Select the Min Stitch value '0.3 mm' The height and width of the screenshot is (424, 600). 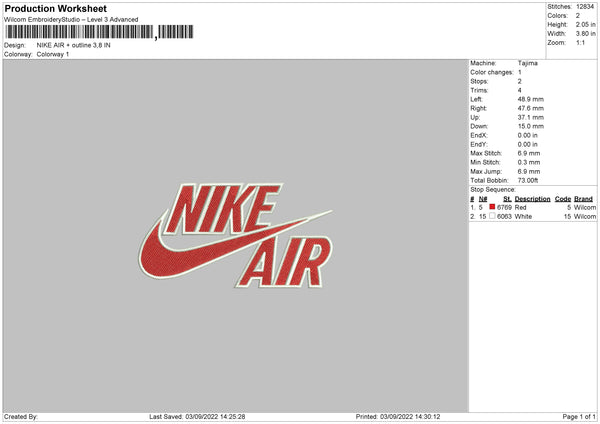529,162
